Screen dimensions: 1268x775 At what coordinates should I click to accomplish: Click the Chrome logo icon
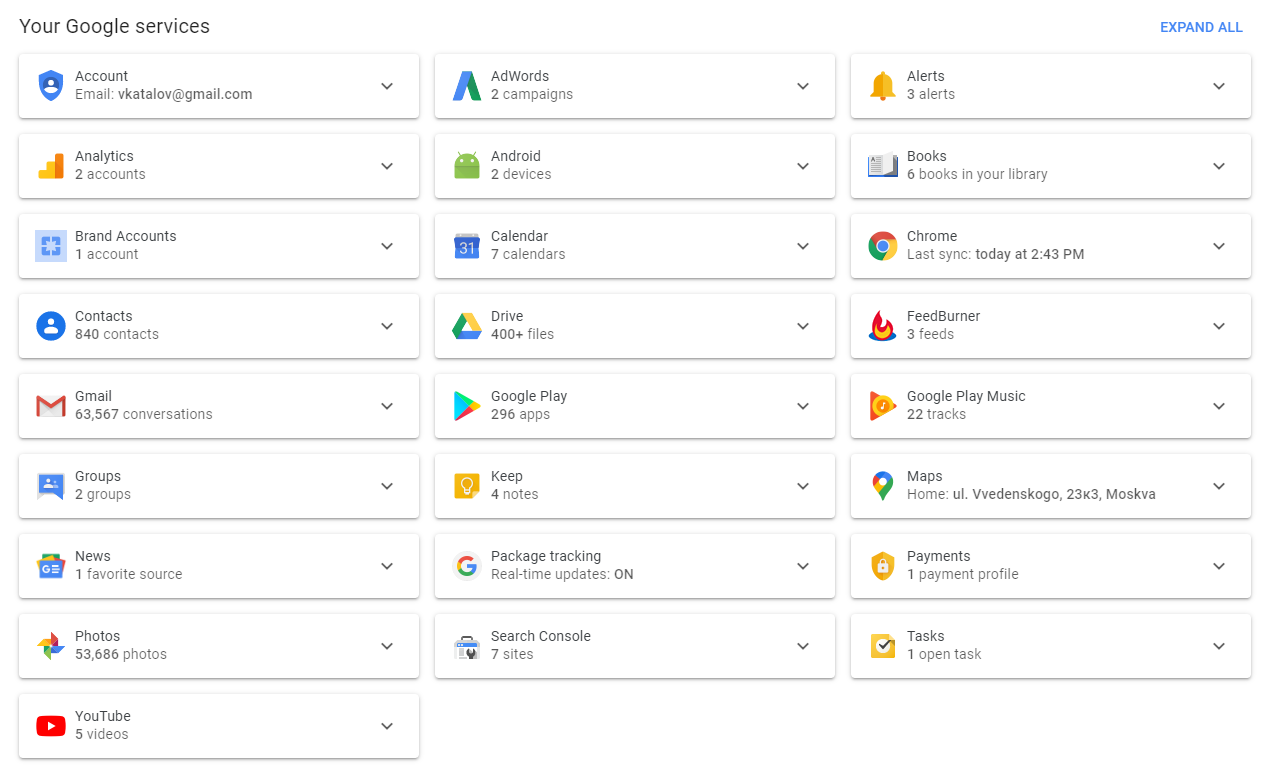(883, 246)
